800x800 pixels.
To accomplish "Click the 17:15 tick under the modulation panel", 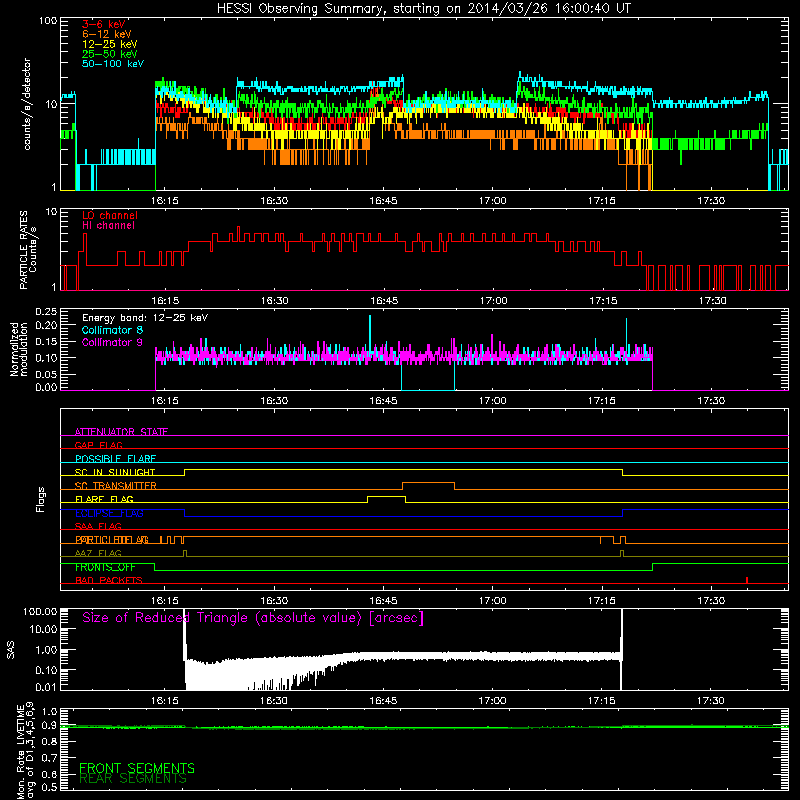I will (x=602, y=401).
